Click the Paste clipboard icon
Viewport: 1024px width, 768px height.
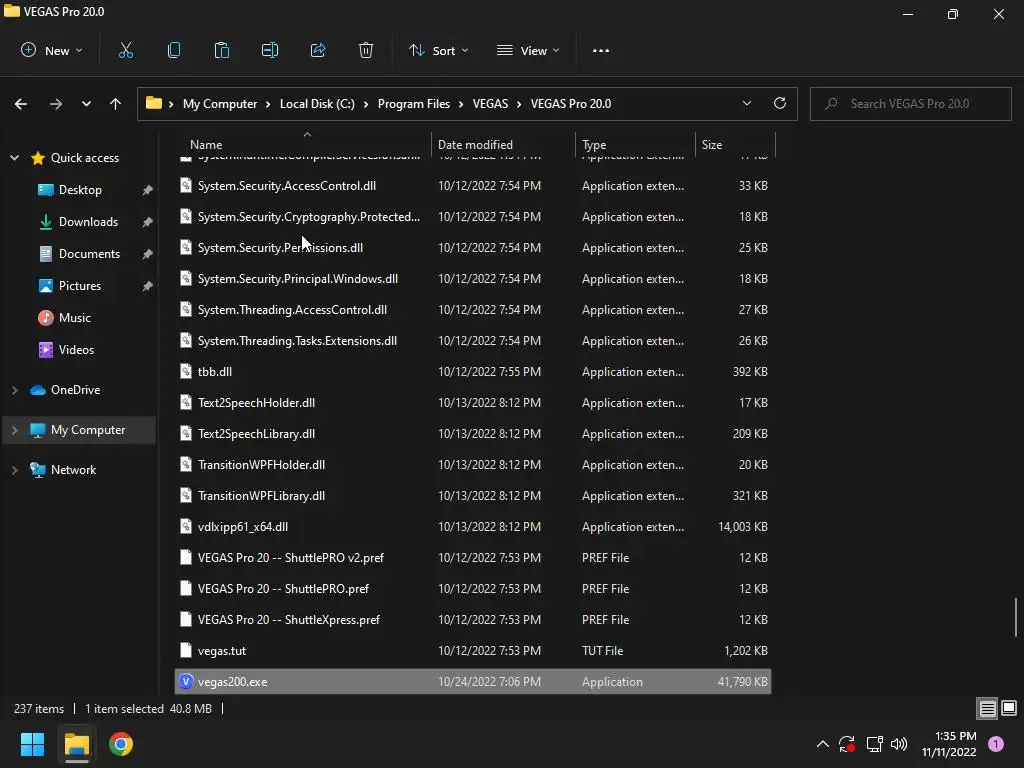coord(222,50)
